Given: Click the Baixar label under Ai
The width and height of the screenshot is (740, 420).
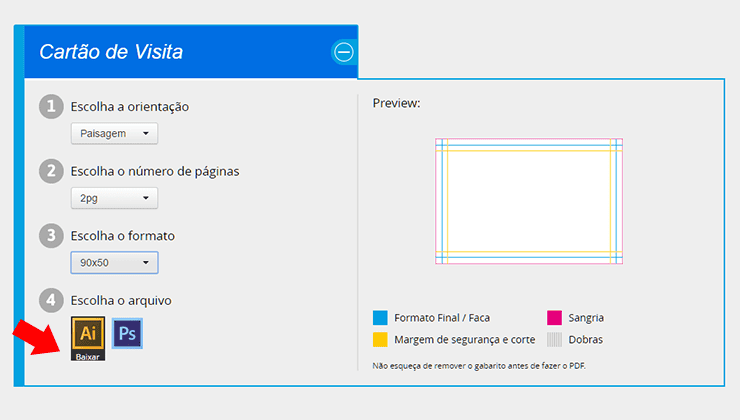Looking at the screenshot, I should 88,357.
